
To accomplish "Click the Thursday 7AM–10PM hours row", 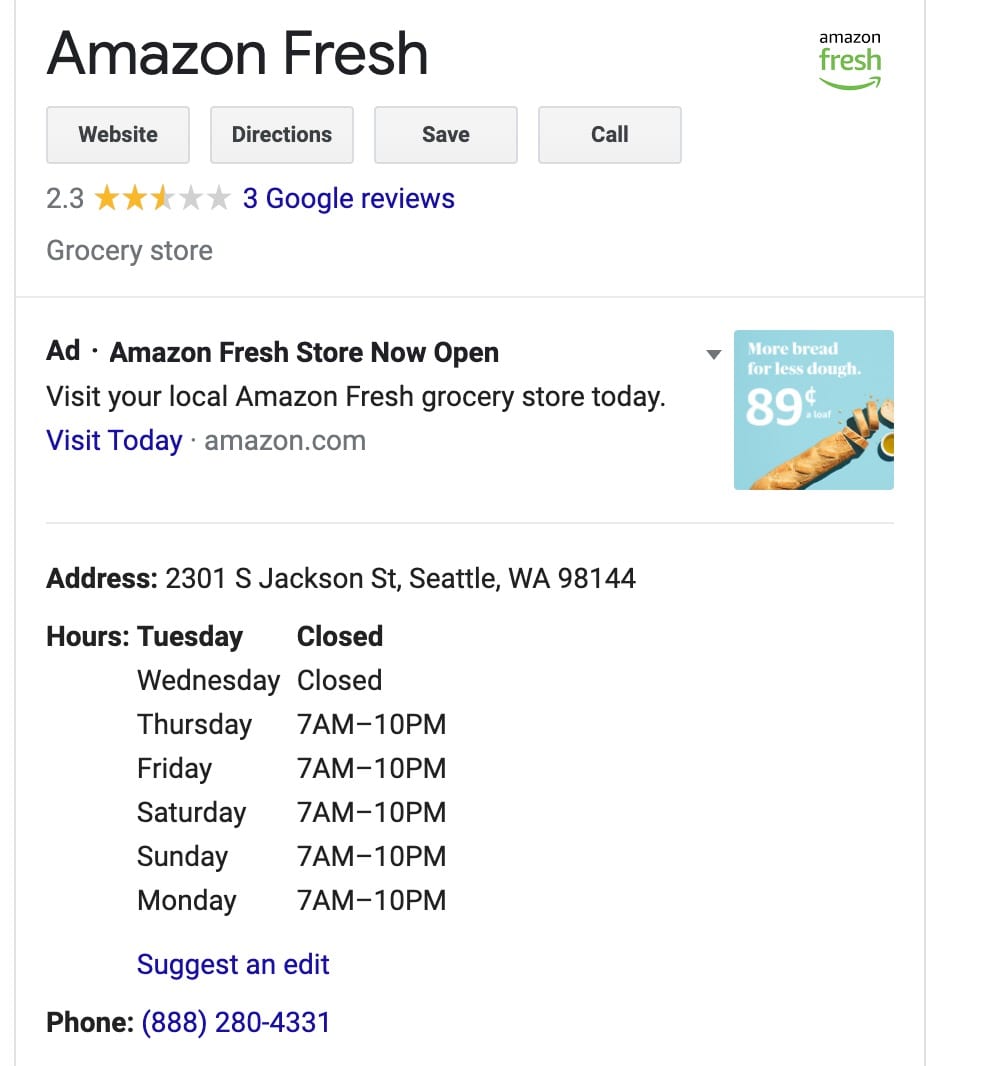I will click(292, 725).
